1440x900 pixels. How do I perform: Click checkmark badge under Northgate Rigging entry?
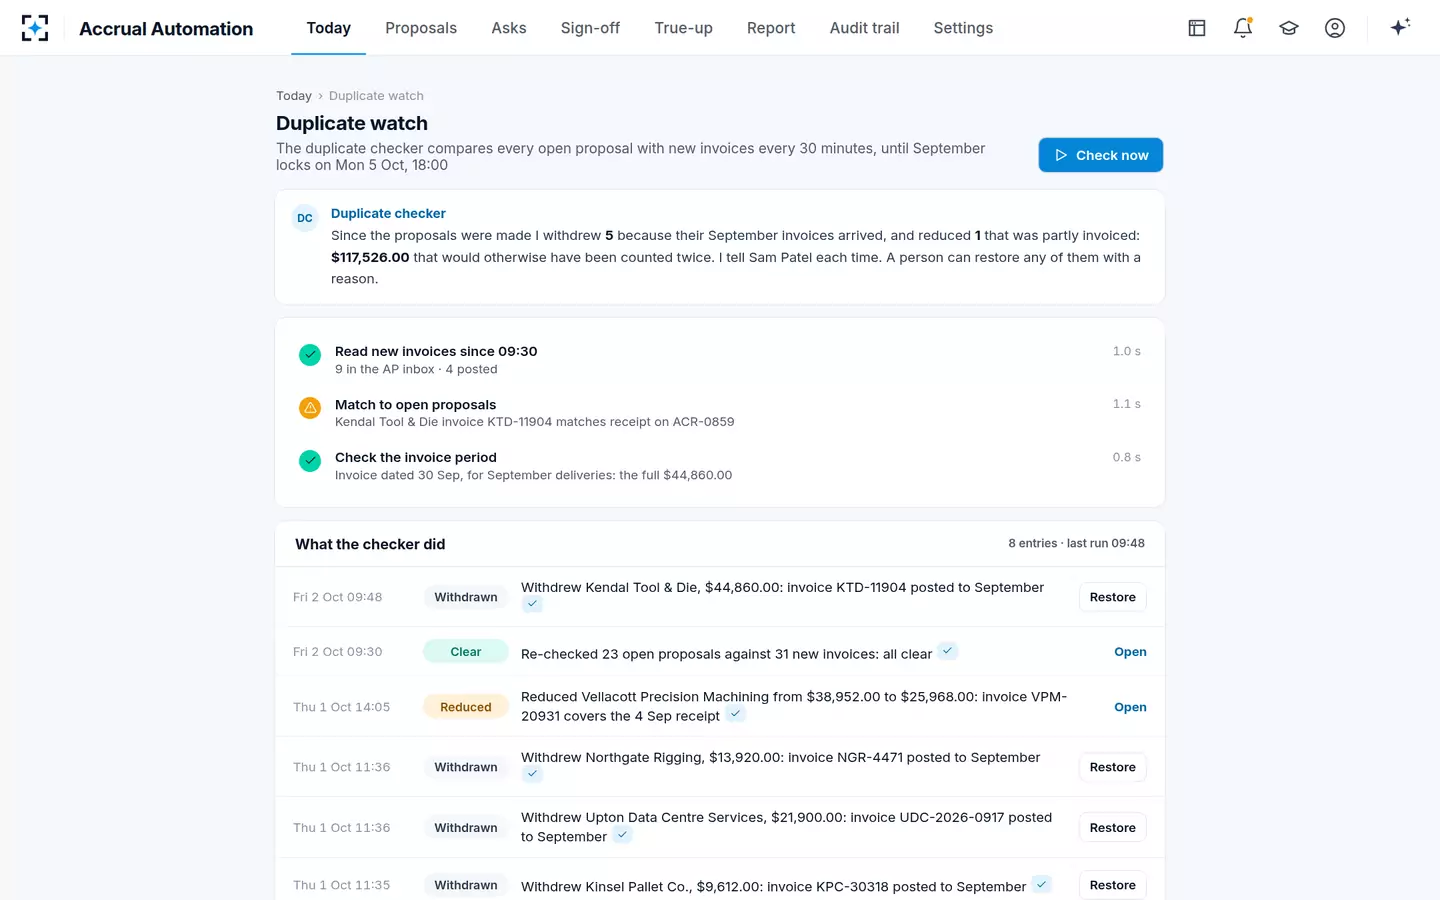pyautogui.click(x=532, y=774)
